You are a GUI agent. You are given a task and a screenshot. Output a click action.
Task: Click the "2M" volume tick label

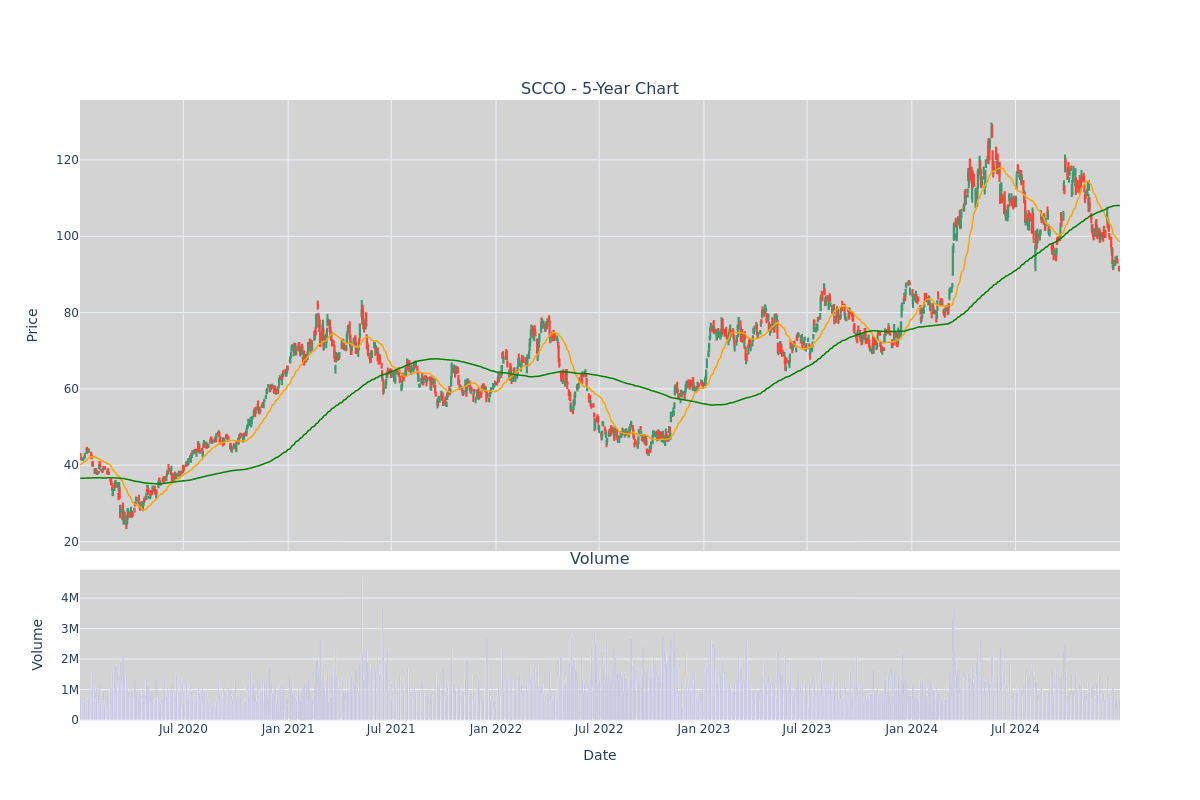(69, 659)
